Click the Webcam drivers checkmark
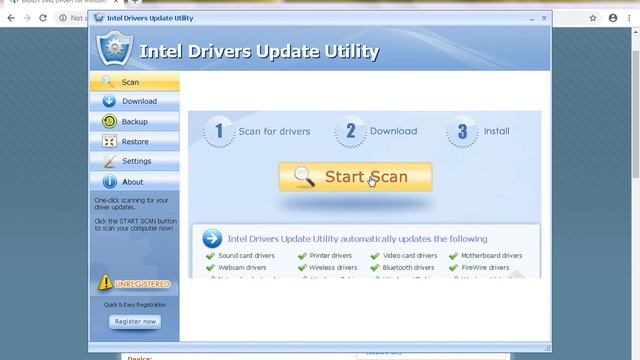 coord(210,268)
